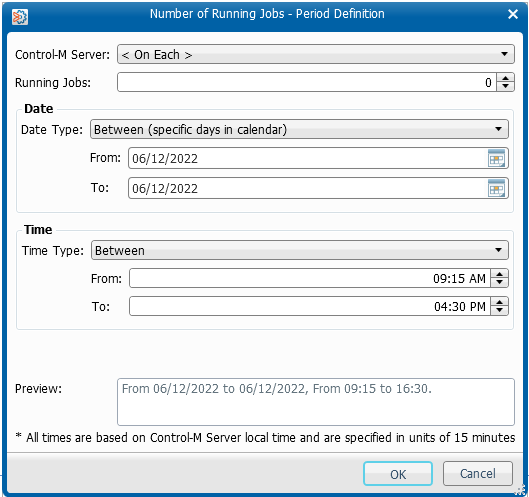Increase the From time with up arrow
Screen dimensions: 529x497
coord(499,274)
